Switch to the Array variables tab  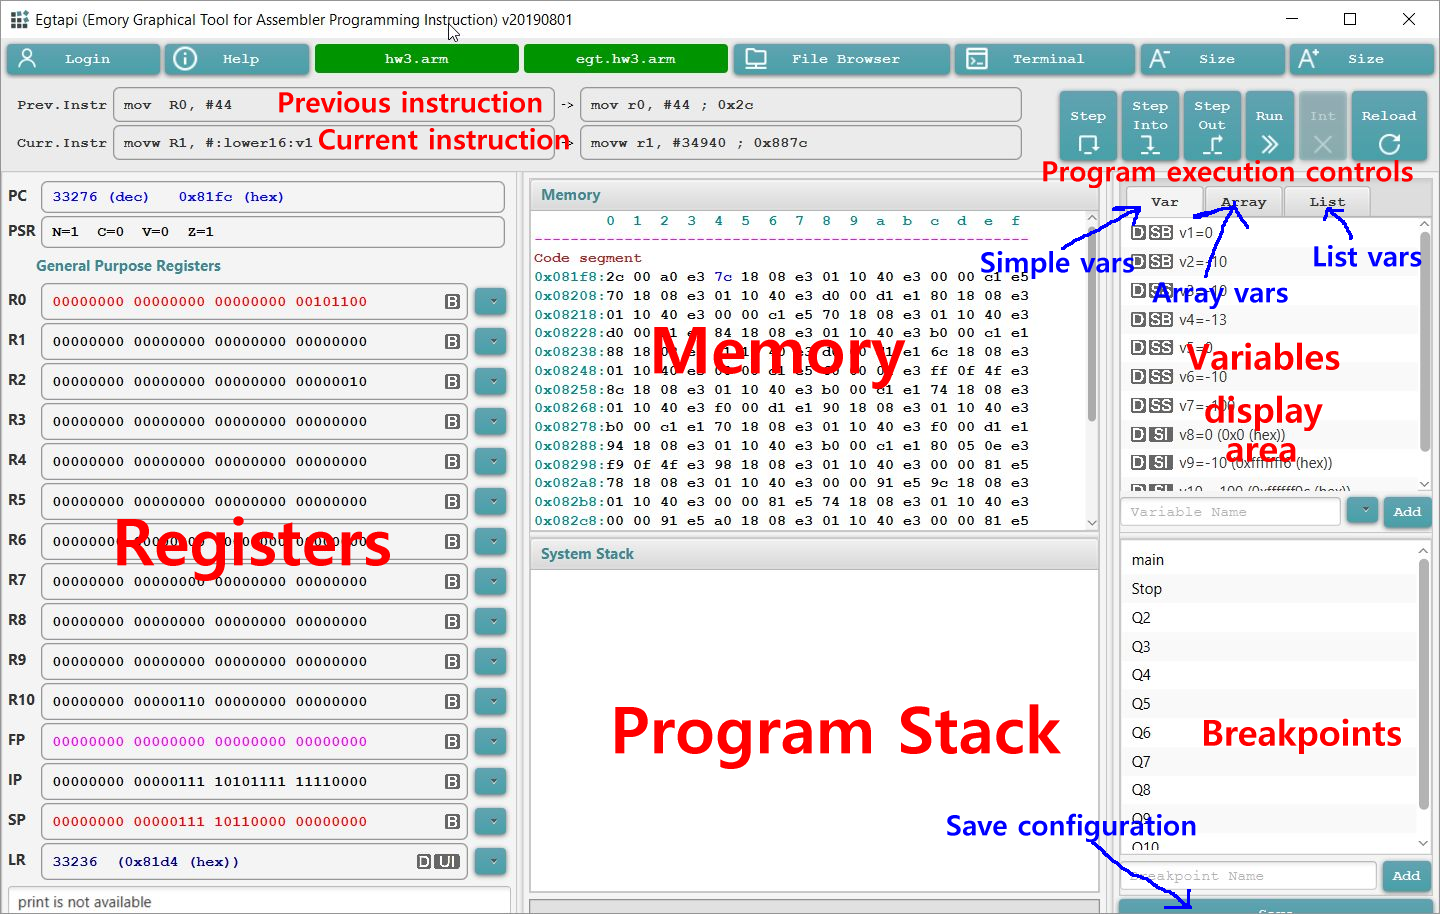[x=1243, y=202]
